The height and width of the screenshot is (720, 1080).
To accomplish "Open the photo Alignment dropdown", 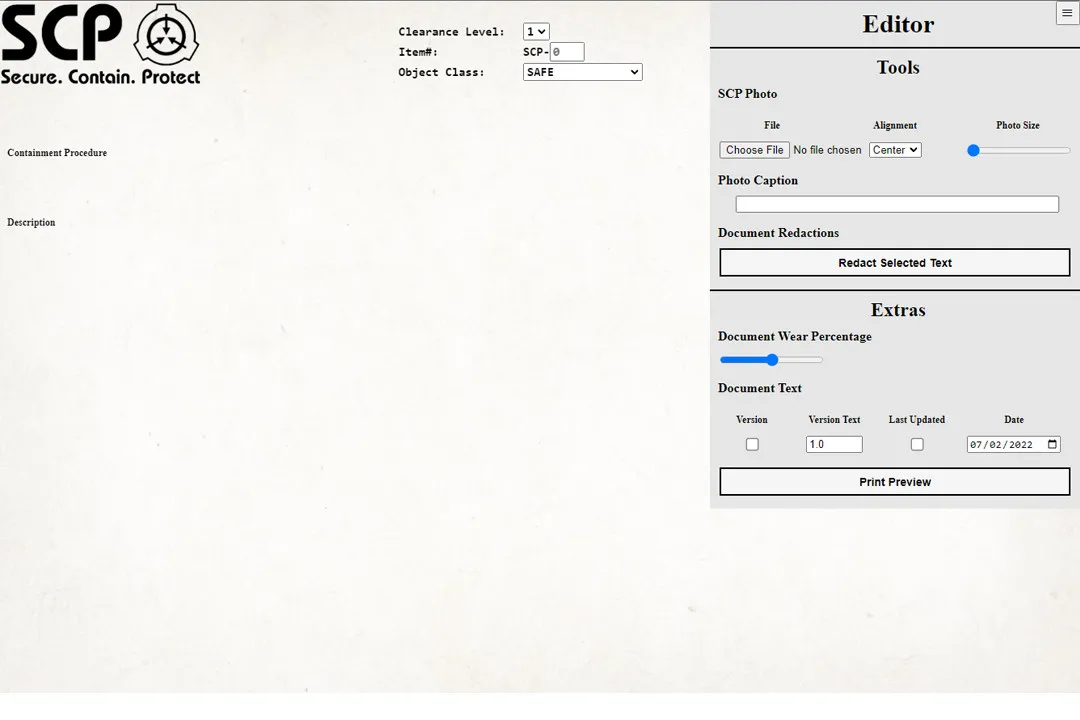I will (895, 150).
